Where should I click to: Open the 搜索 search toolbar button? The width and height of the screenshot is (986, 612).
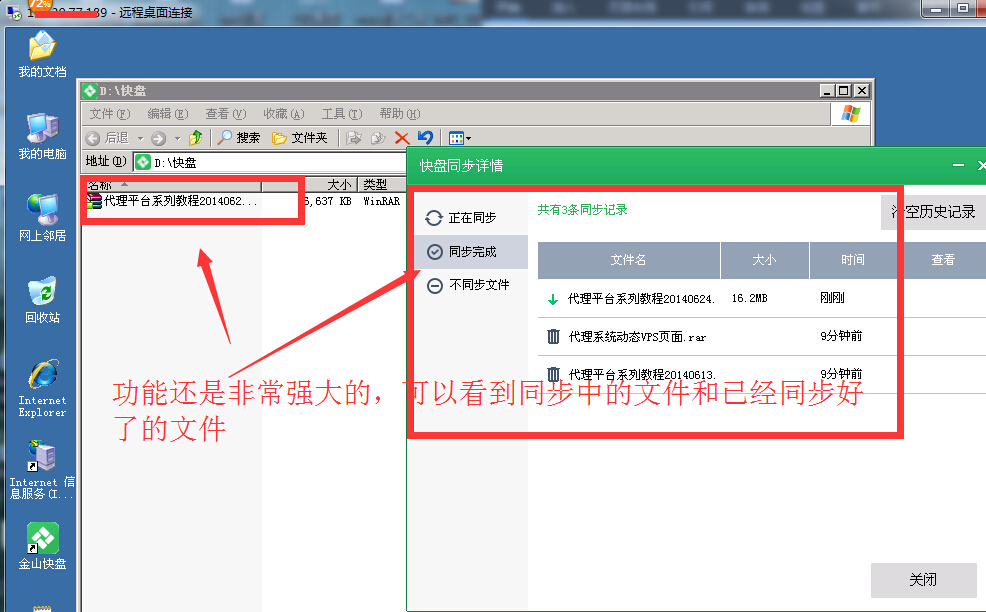click(x=238, y=138)
